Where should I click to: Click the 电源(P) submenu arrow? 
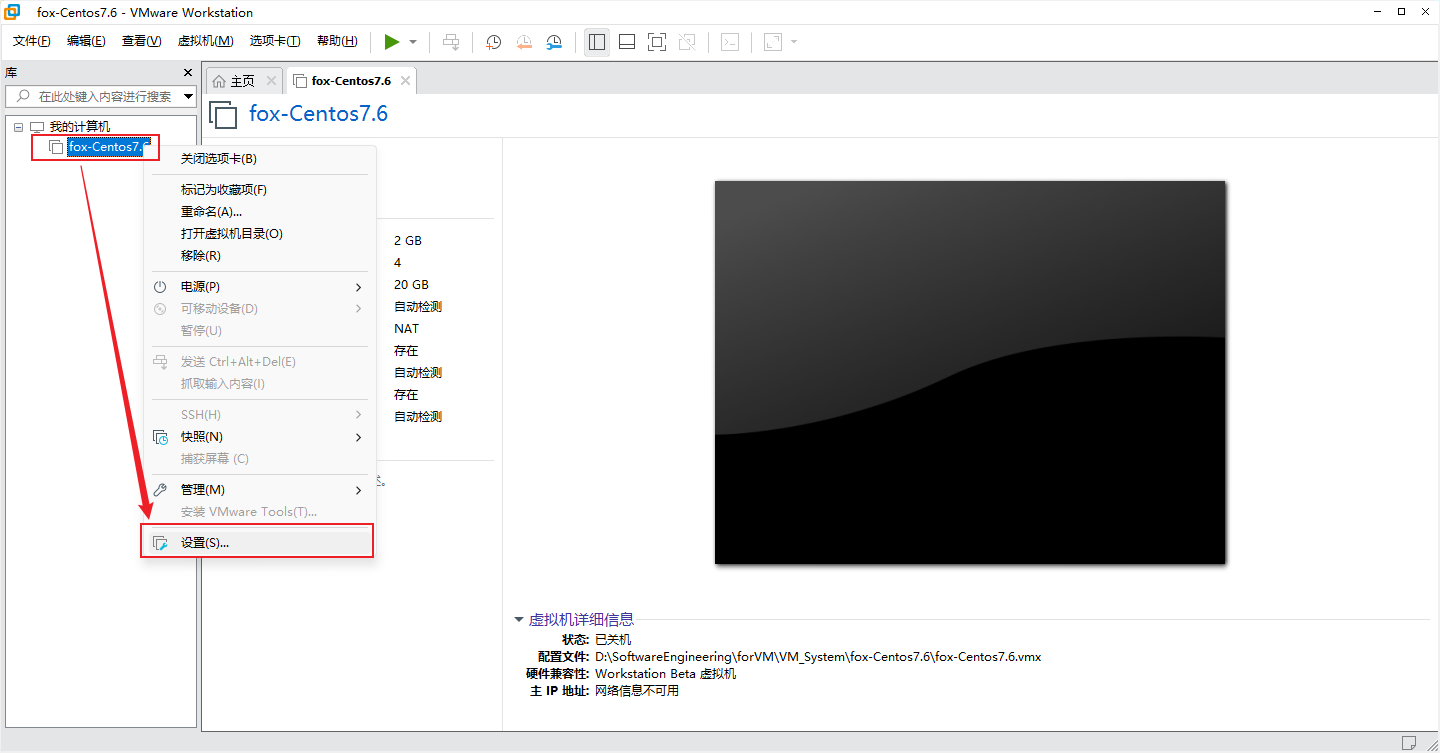pos(359,287)
